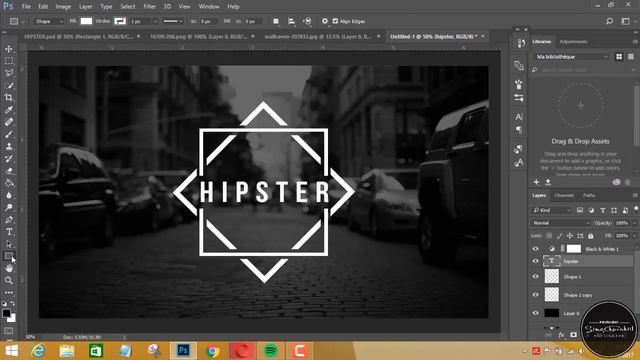This screenshot has width=640, height=360.
Task: Open the Opacity slider dropdown arrow
Action: point(634,223)
